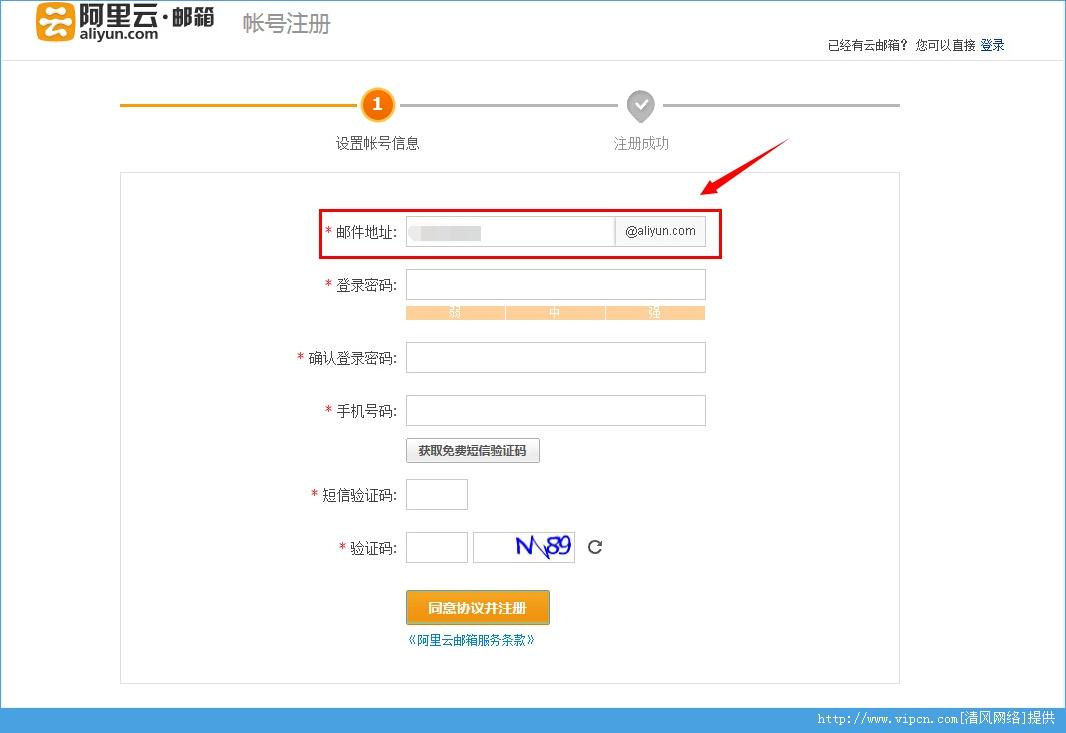Focus the 登录密码 password field
Screen dimensions: 1066x733
point(555,285)
